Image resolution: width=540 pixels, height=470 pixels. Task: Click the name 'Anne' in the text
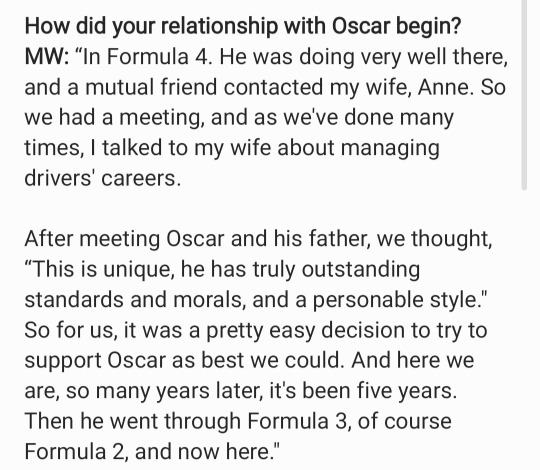click(x=443, y=87)
